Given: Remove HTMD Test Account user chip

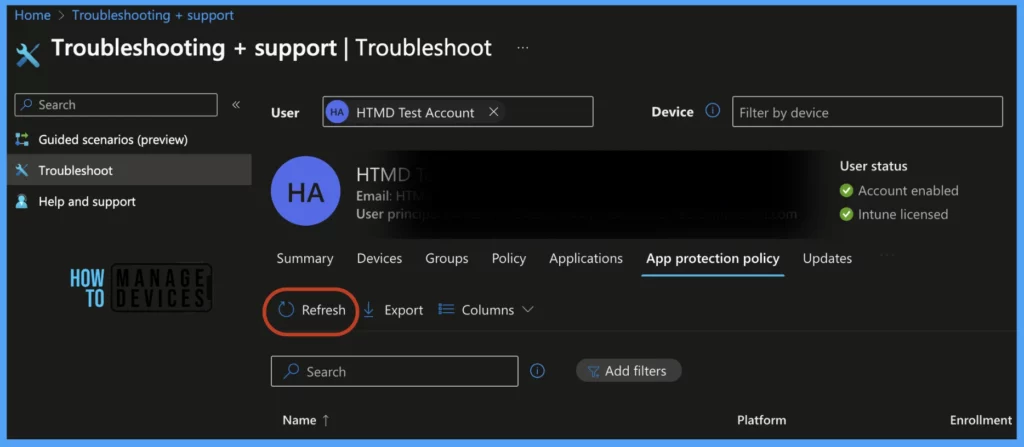Looking at the screenshot, I should (x=494, y=112).
